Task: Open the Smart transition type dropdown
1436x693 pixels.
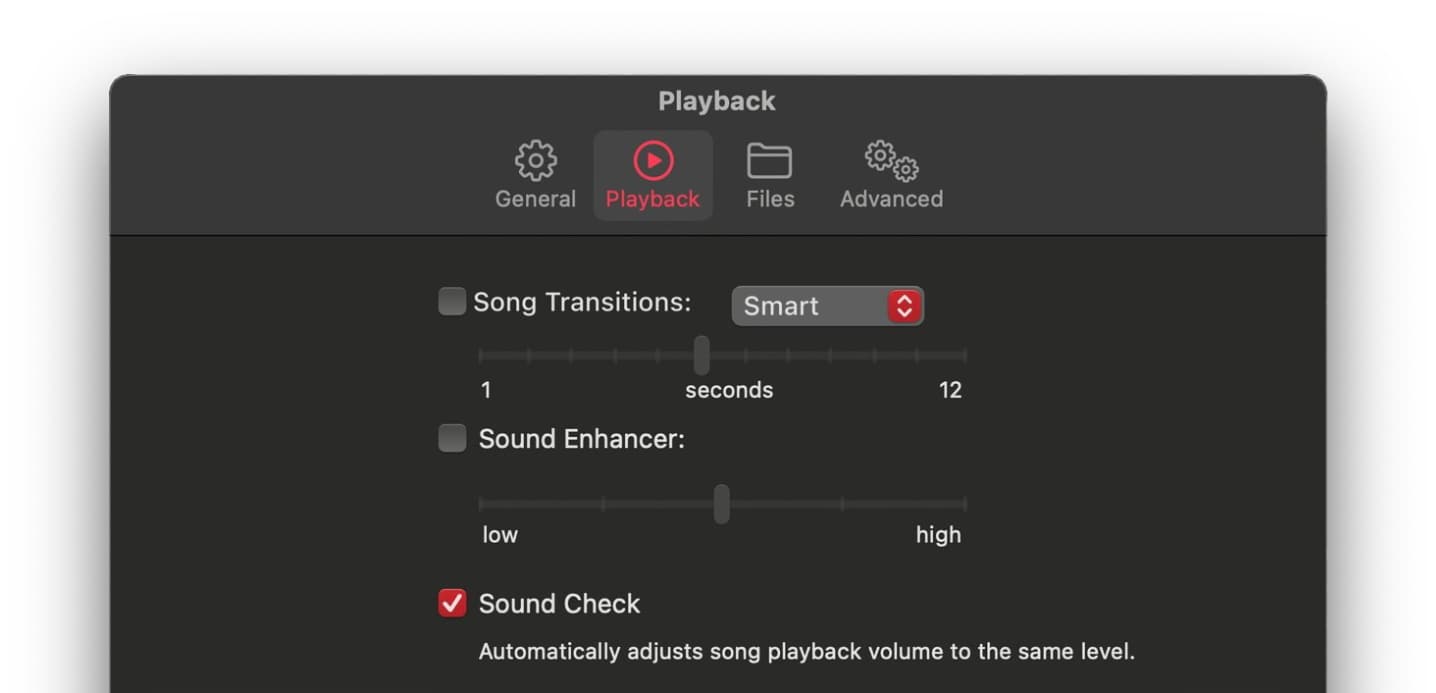Action: point(827,306)
